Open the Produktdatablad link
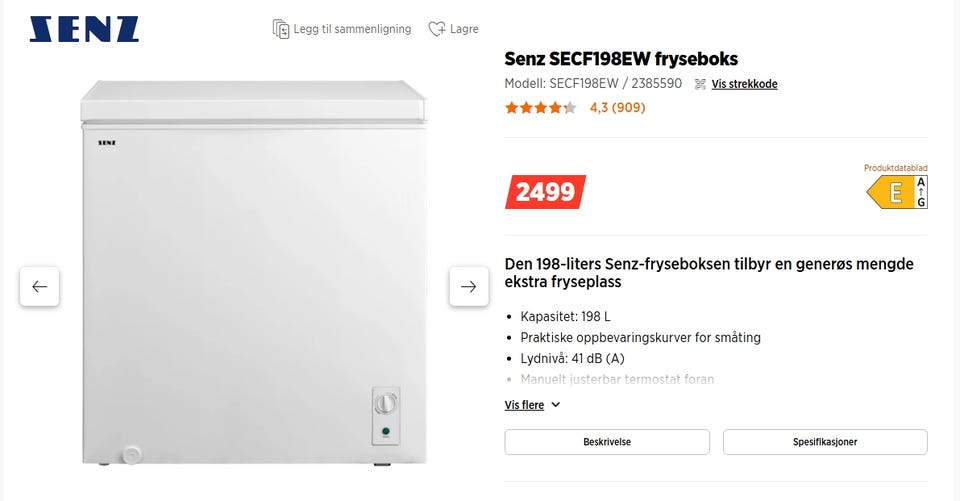960x501 pixels. click(895, 168)
